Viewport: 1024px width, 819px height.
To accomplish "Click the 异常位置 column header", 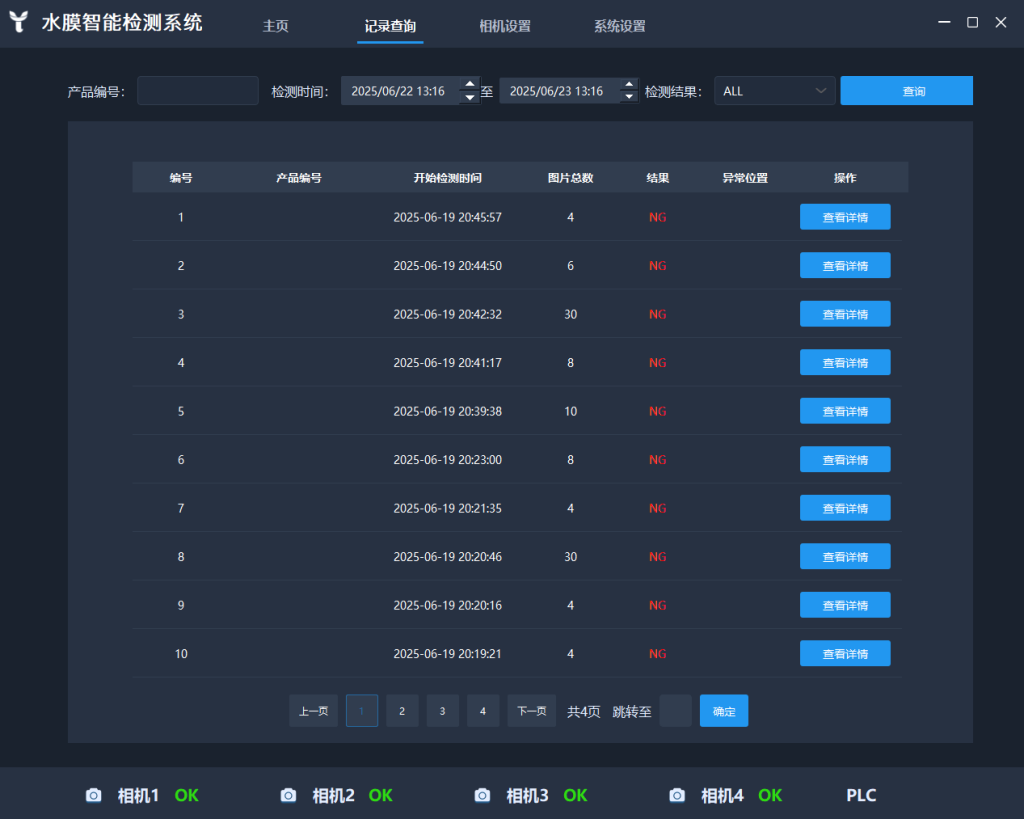I will pos(745,178).
